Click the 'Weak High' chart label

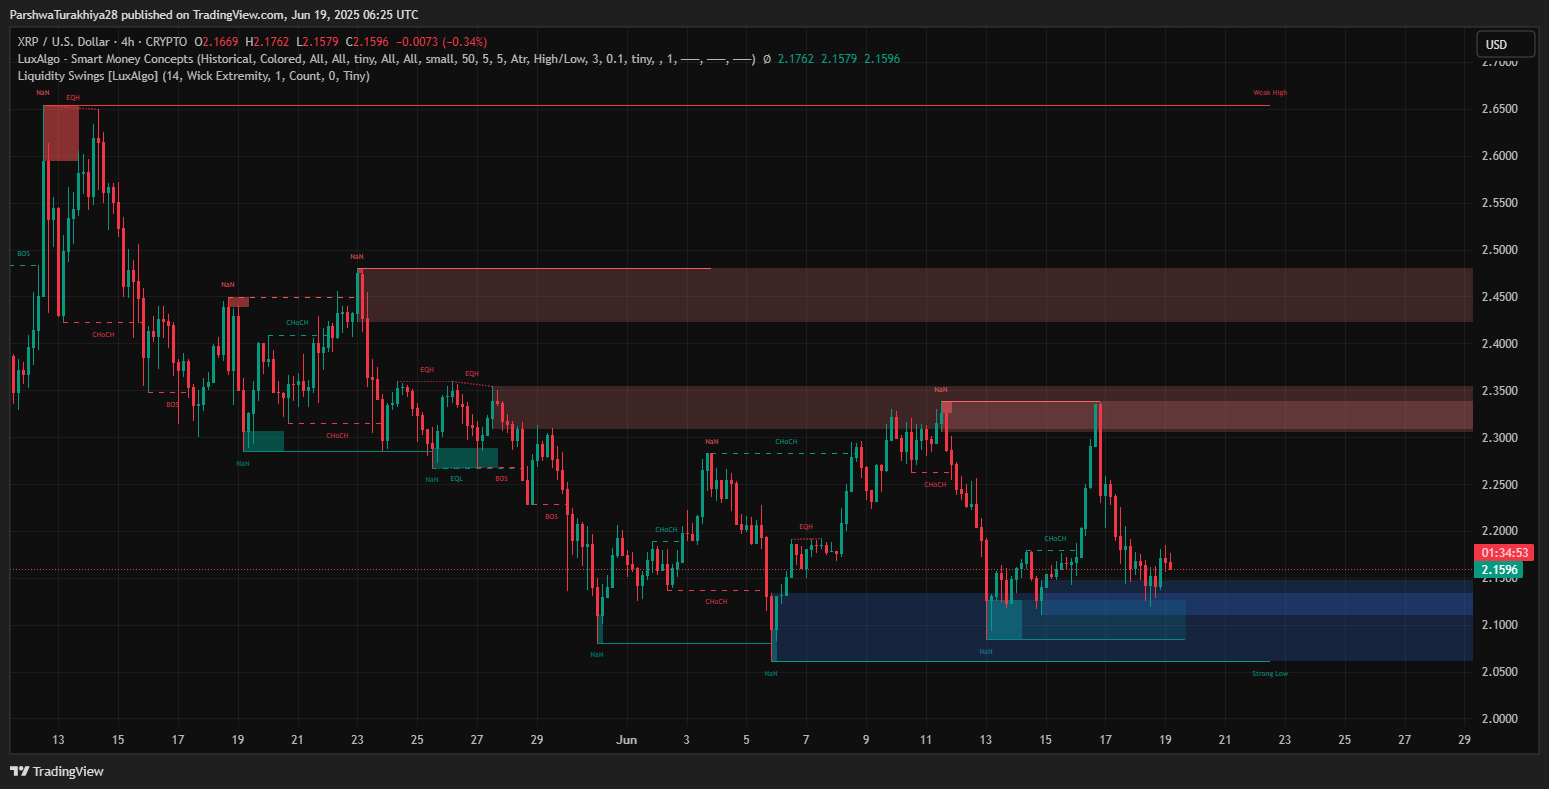[1269, 93]
